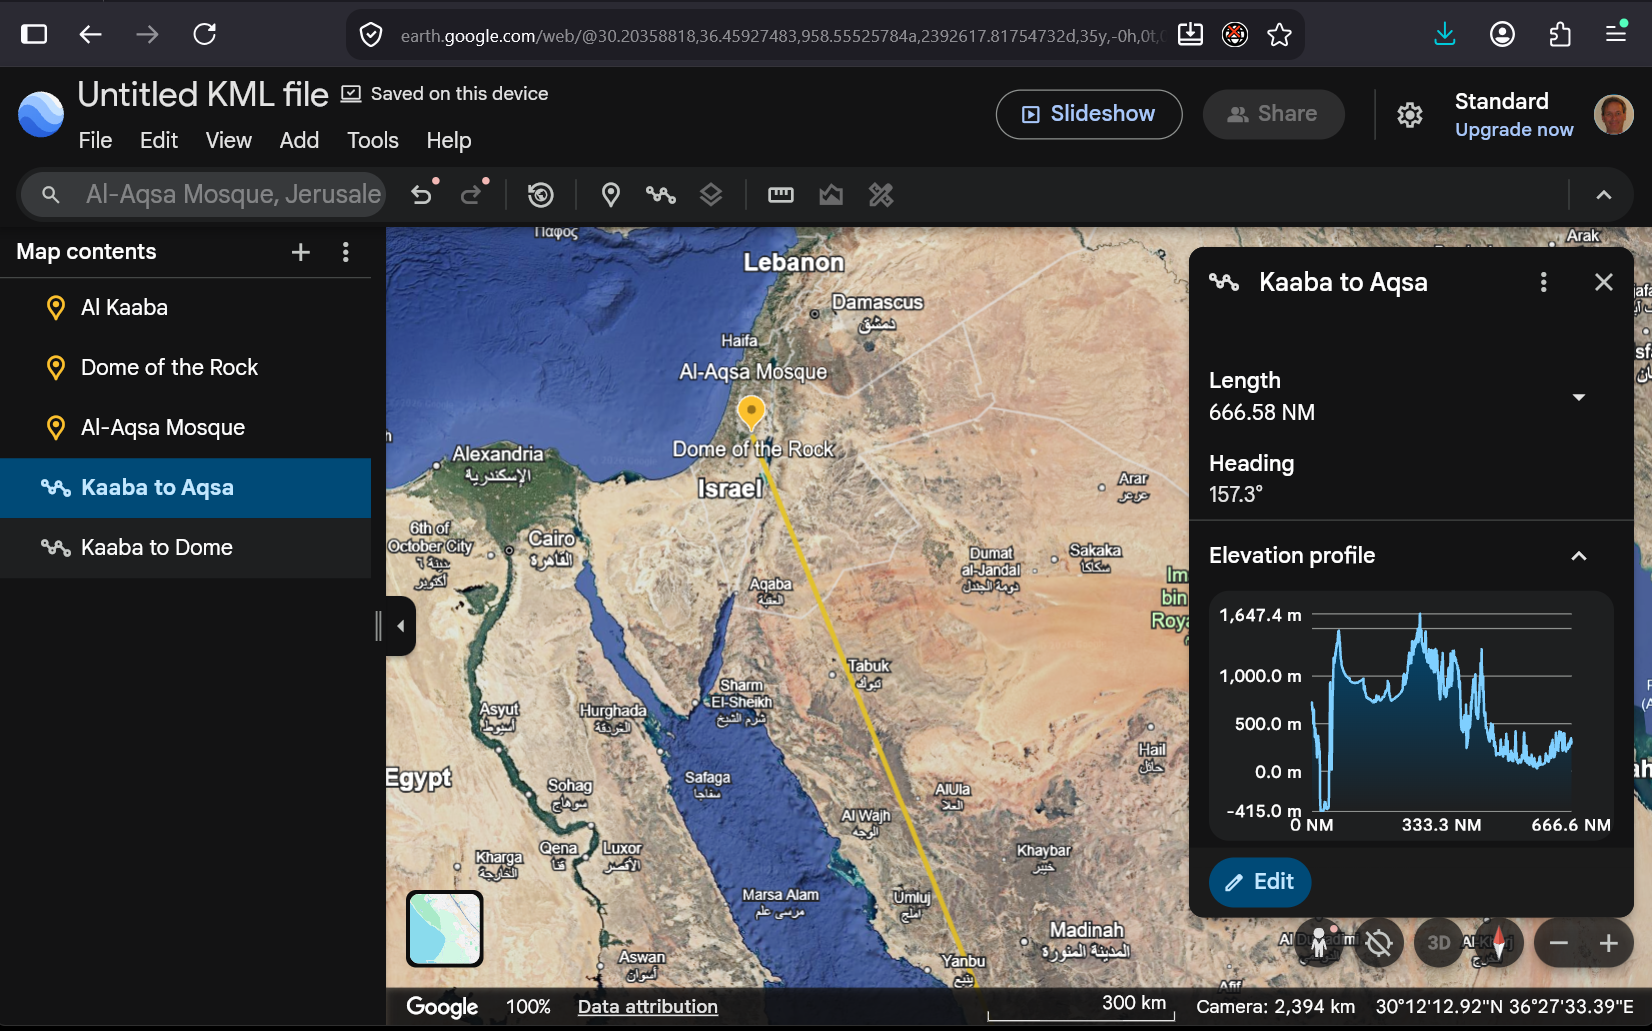Open the Tools menu
Screen dimensions: 1652x1031
coord(373,141)
